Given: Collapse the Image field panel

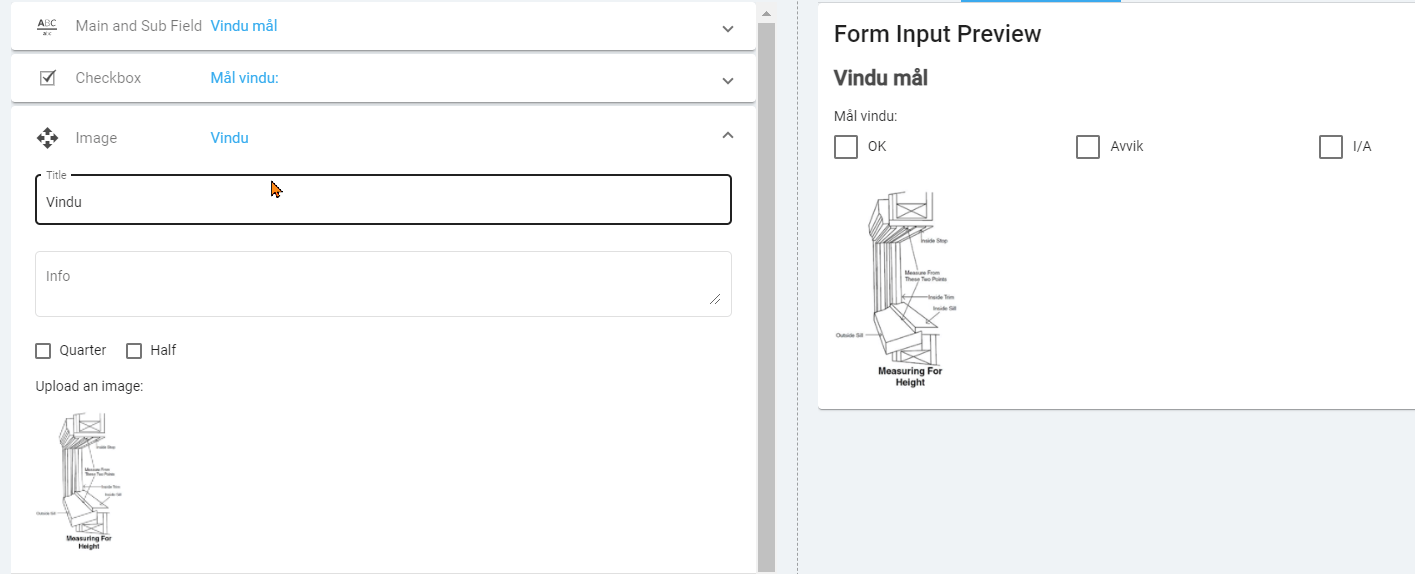Looking at the screenshot, I should coord(728,136).
